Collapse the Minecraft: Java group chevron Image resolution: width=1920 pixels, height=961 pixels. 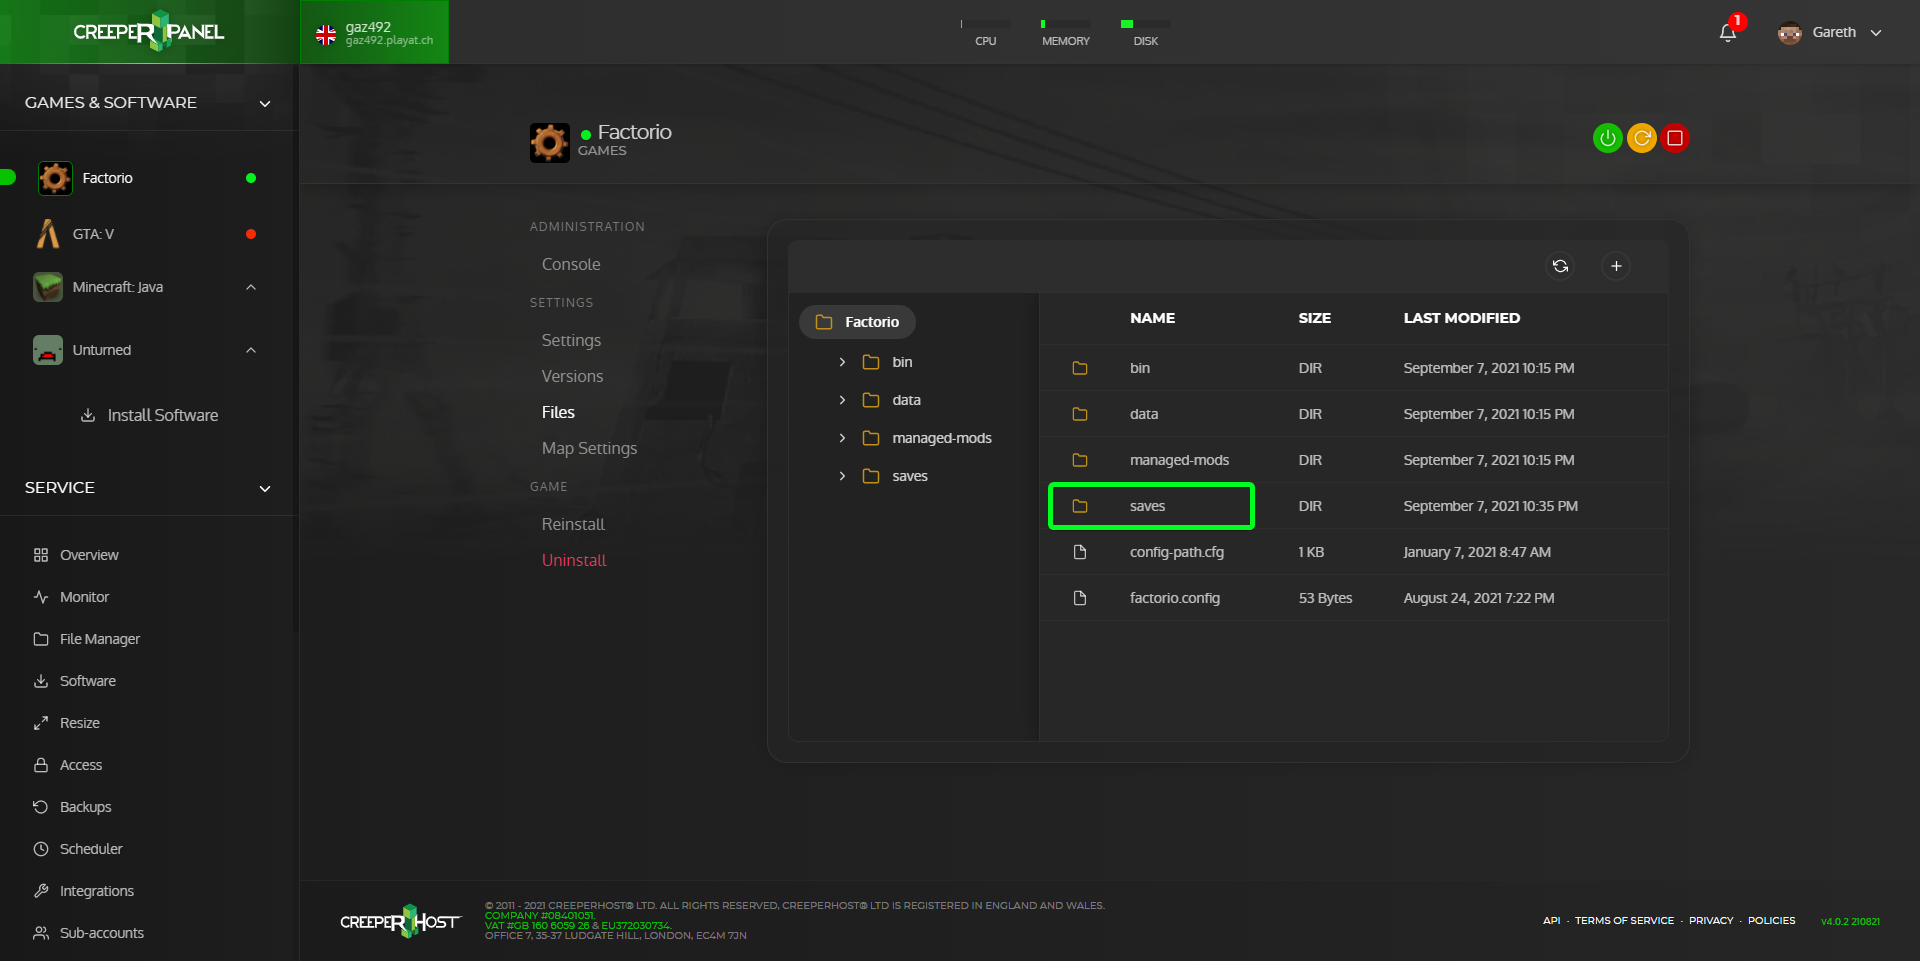coord(251,287)
